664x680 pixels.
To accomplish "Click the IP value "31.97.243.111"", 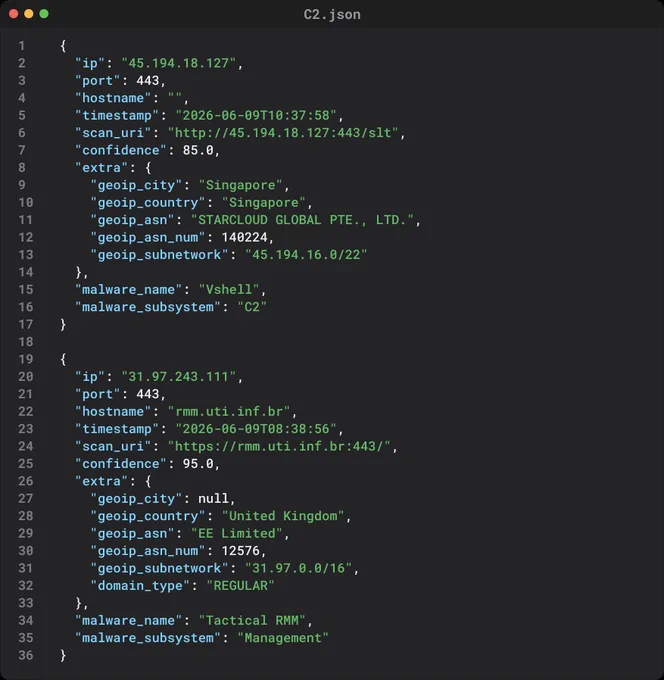I will click(x=178, y=376).
